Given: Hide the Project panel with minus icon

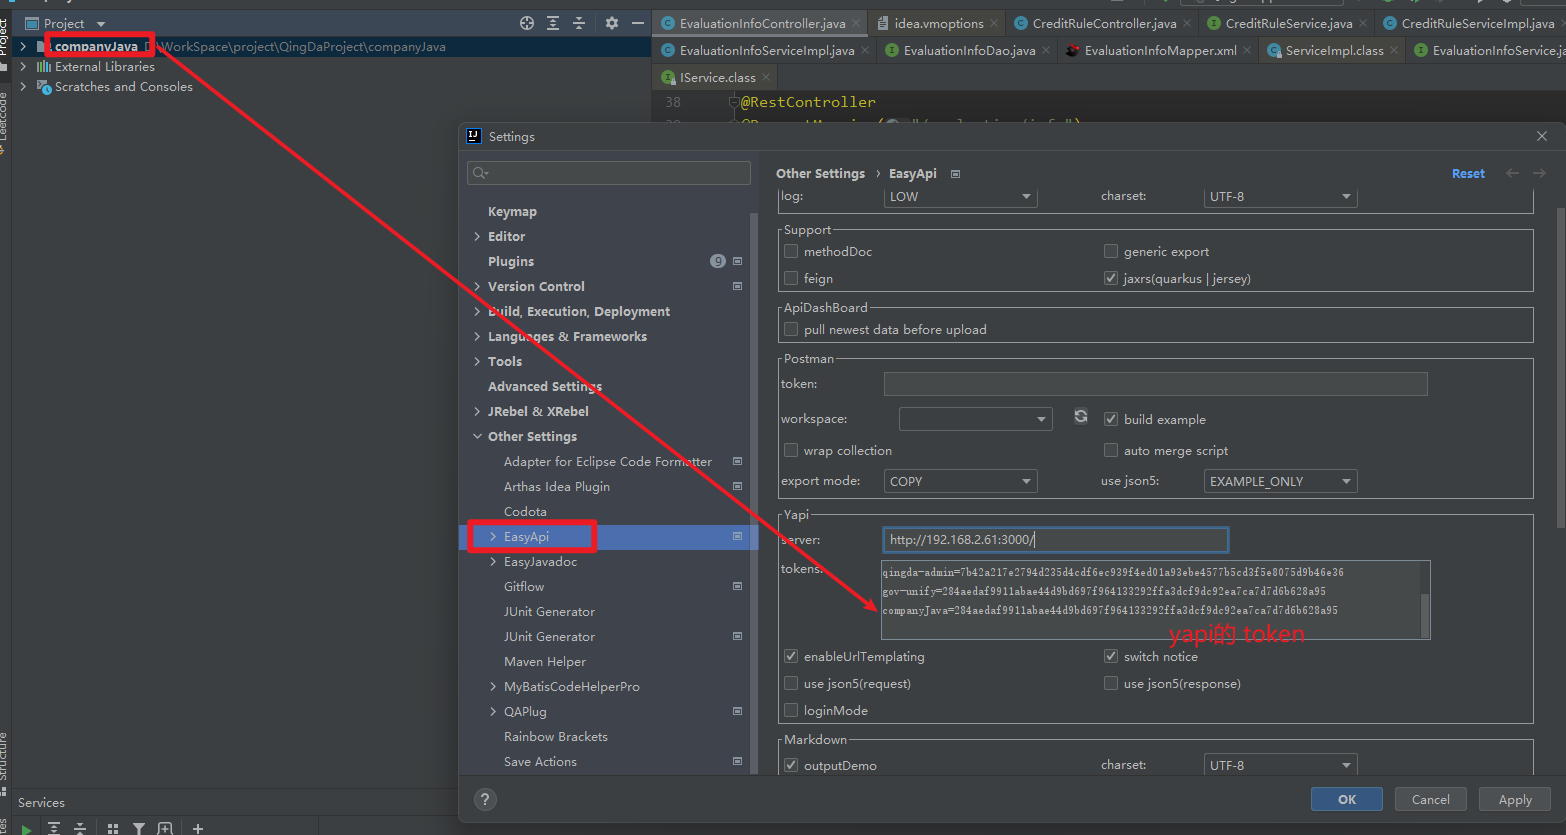Looking at the screenshot, I should 638,23.
